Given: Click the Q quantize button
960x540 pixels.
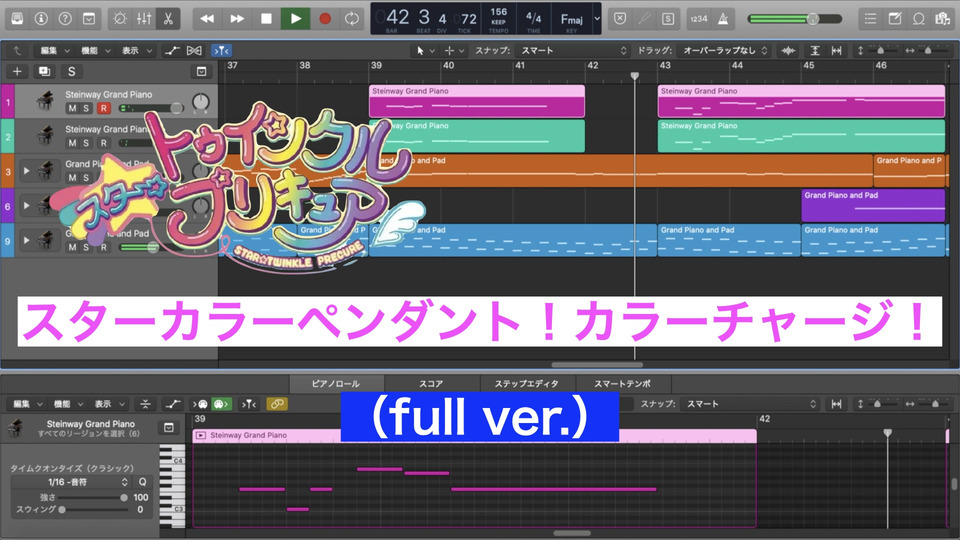Looking at the screenshot, I should click(x=142, y=482).
